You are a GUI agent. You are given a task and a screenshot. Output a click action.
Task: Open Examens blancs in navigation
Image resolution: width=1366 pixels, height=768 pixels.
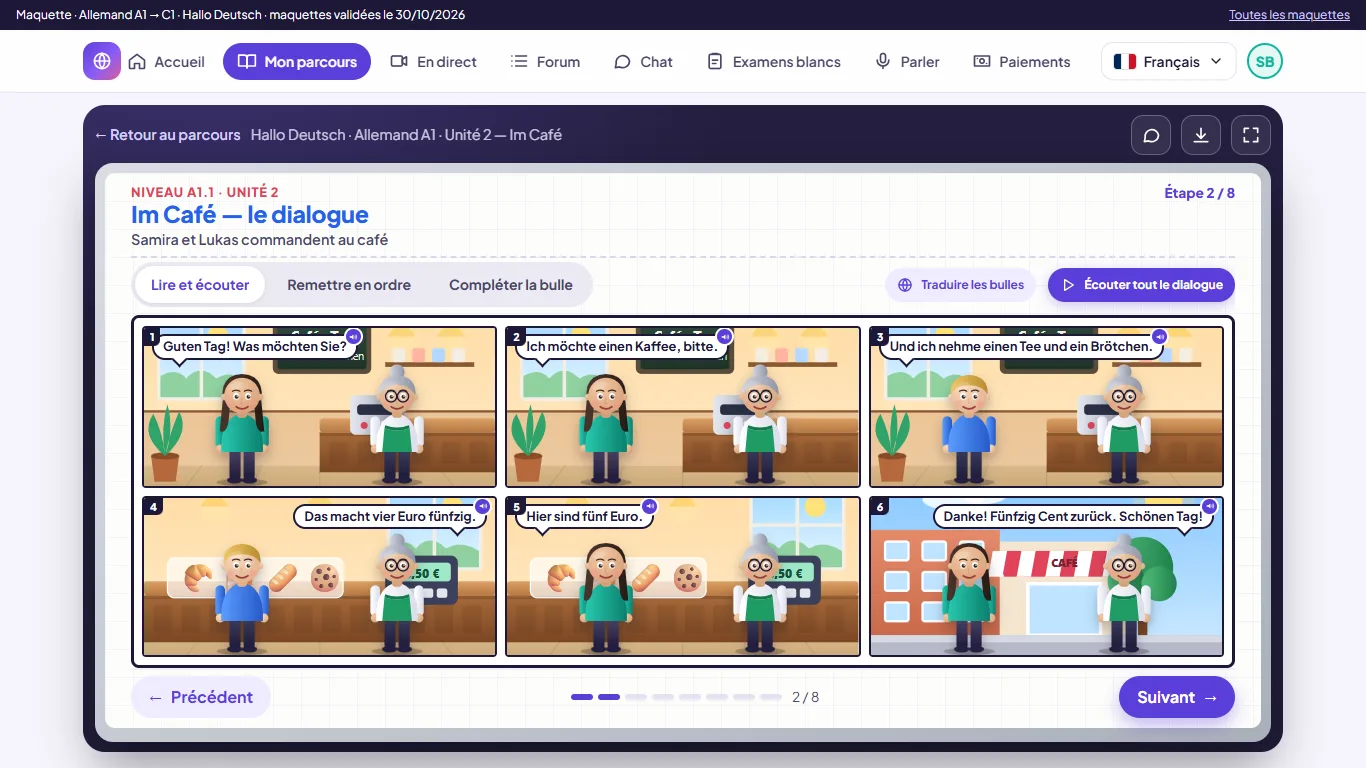click(x=774, y=61)
